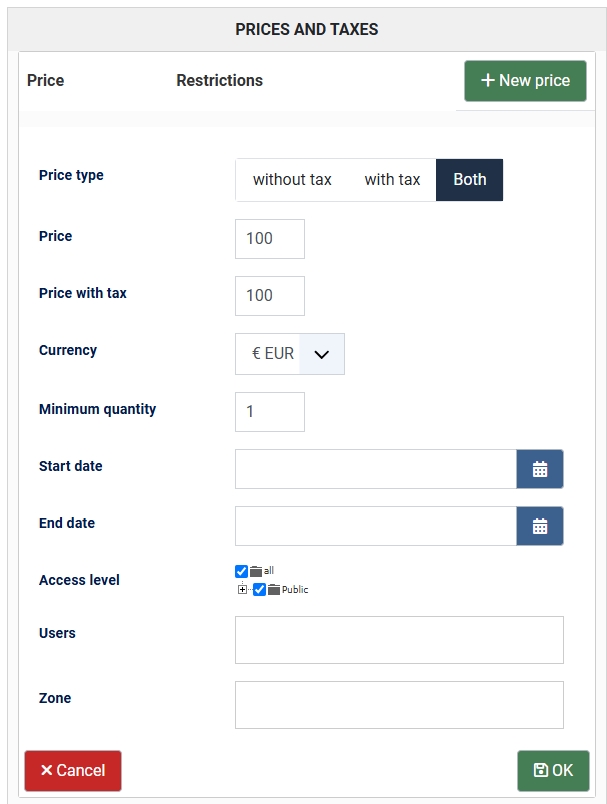Select 'without tax' price type

292,180
